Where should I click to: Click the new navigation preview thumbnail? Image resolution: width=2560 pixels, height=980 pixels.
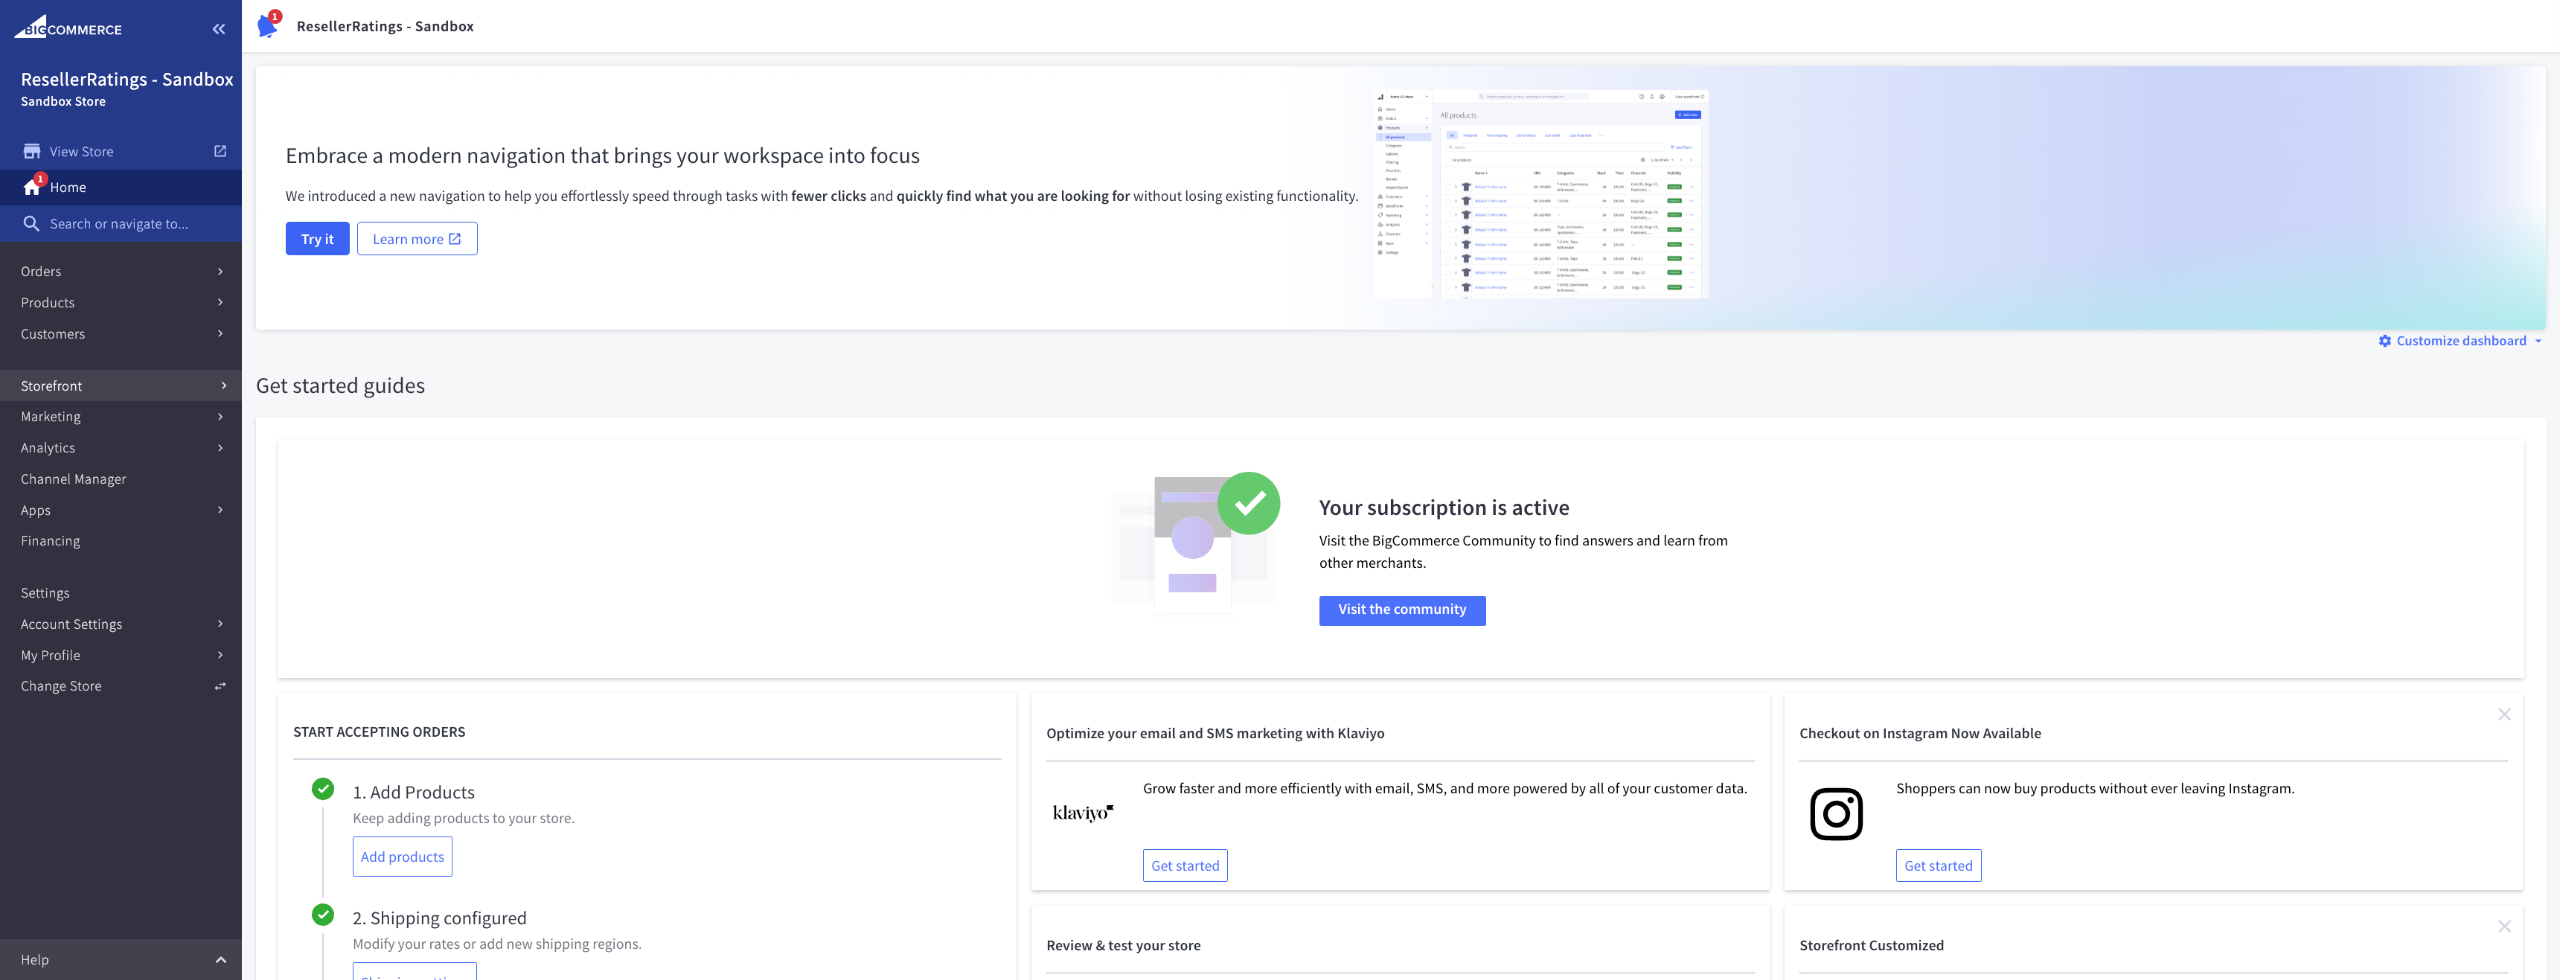point(1540,194)
